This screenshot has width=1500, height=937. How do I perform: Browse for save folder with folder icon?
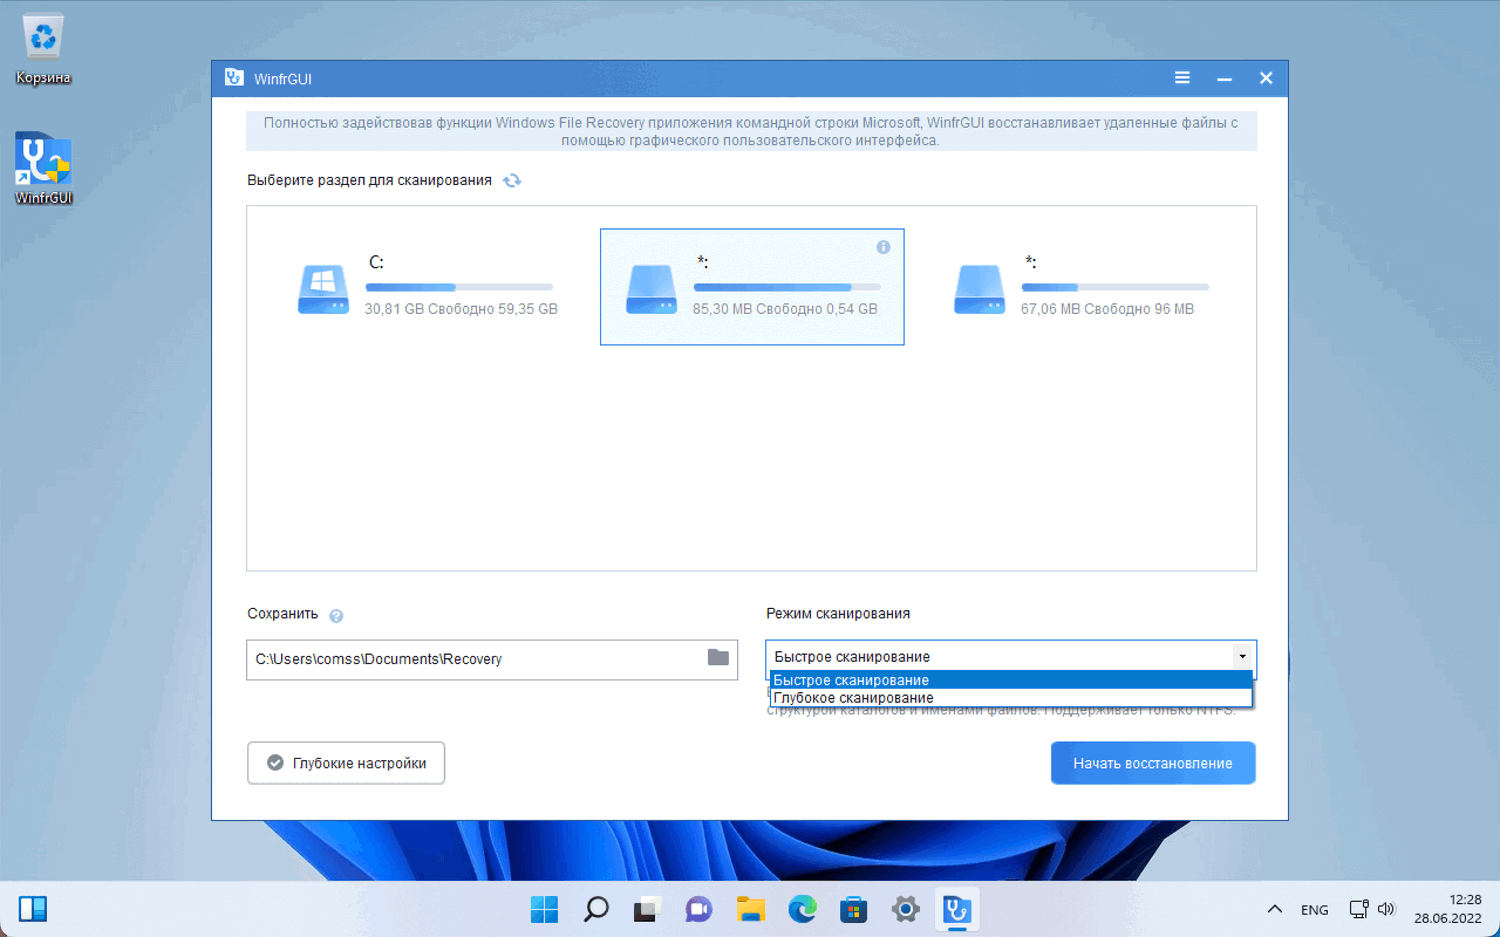[718, 657]
